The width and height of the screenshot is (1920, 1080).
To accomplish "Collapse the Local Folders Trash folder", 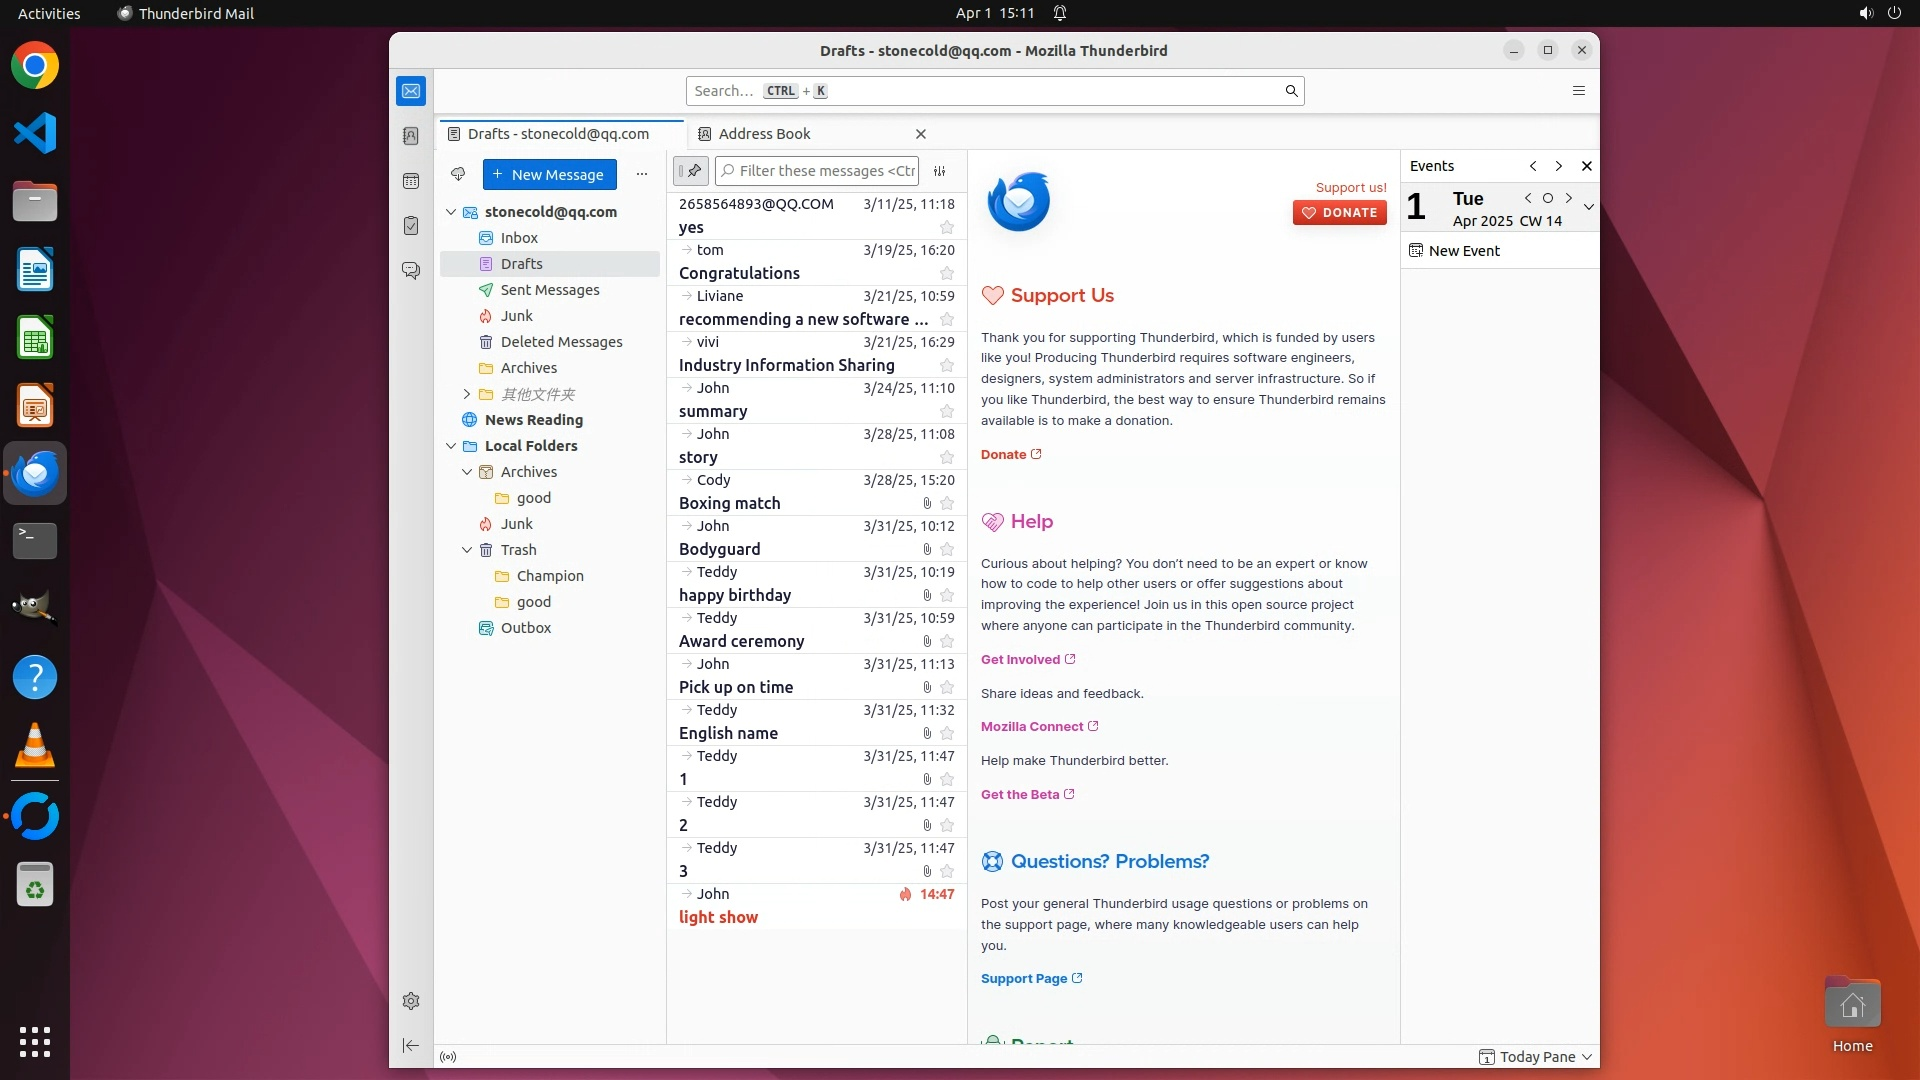I will coord(467,550).
